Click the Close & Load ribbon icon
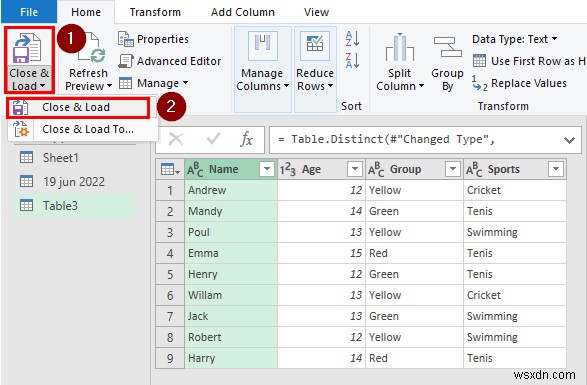Viewport: 587px width, 385px height. point(26,48)
